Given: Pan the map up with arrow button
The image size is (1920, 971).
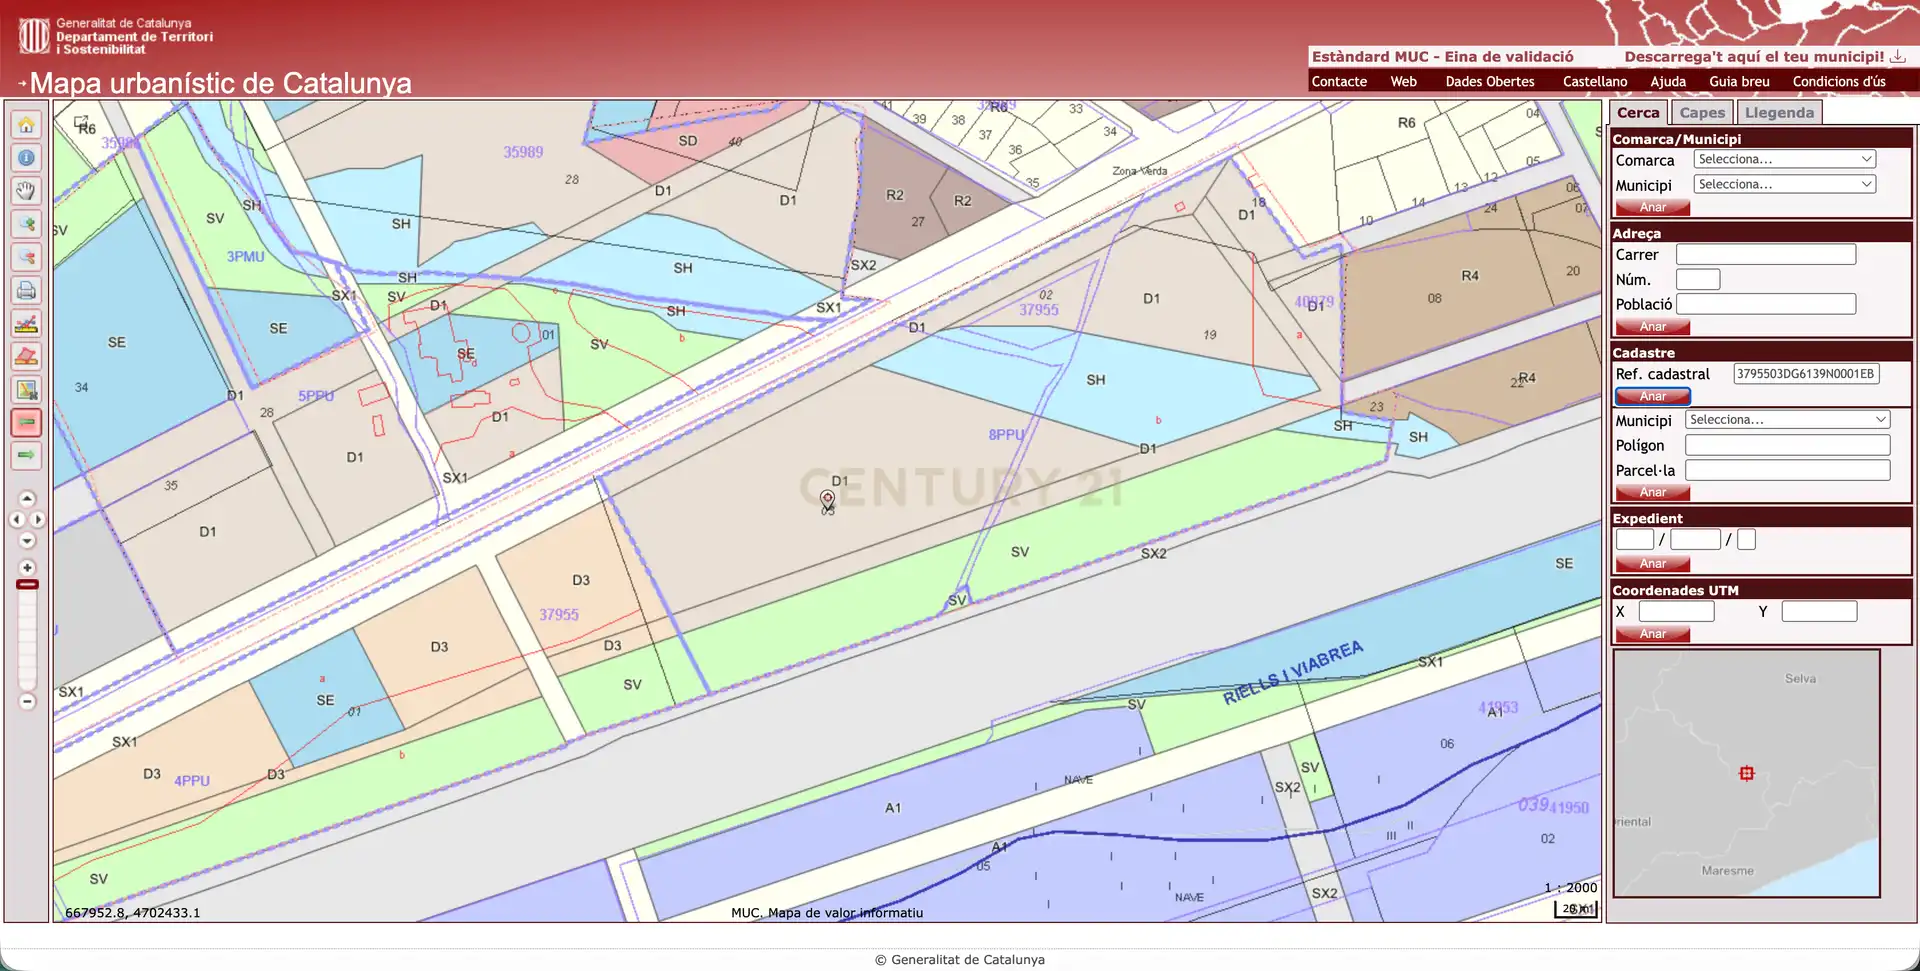Looking at the screenshot, I should [x=27, y=498].
